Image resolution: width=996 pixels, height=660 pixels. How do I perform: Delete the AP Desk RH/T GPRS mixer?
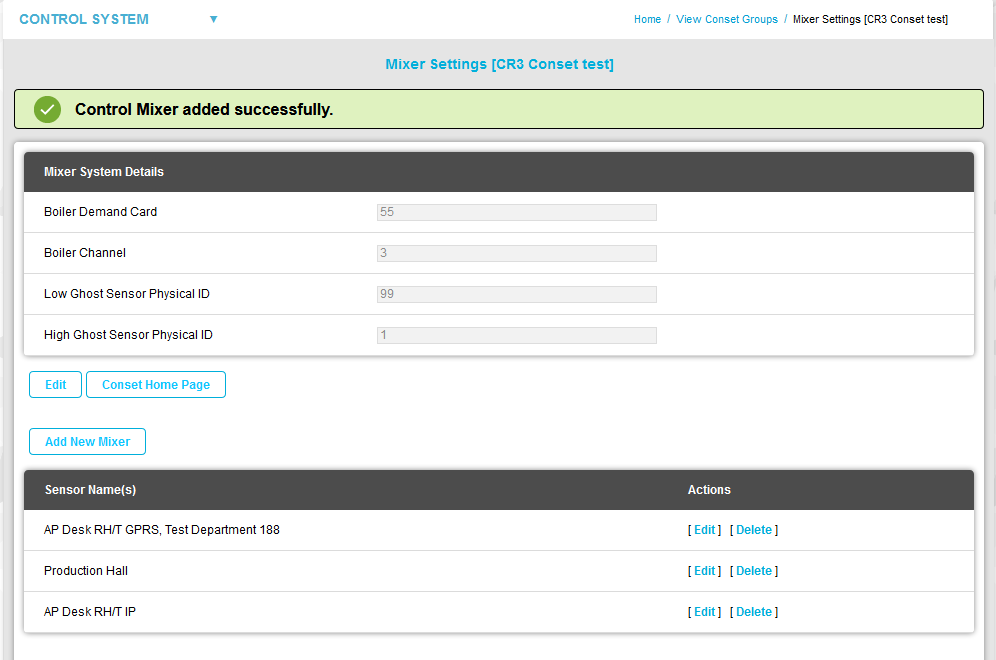(x=753, y=530)
